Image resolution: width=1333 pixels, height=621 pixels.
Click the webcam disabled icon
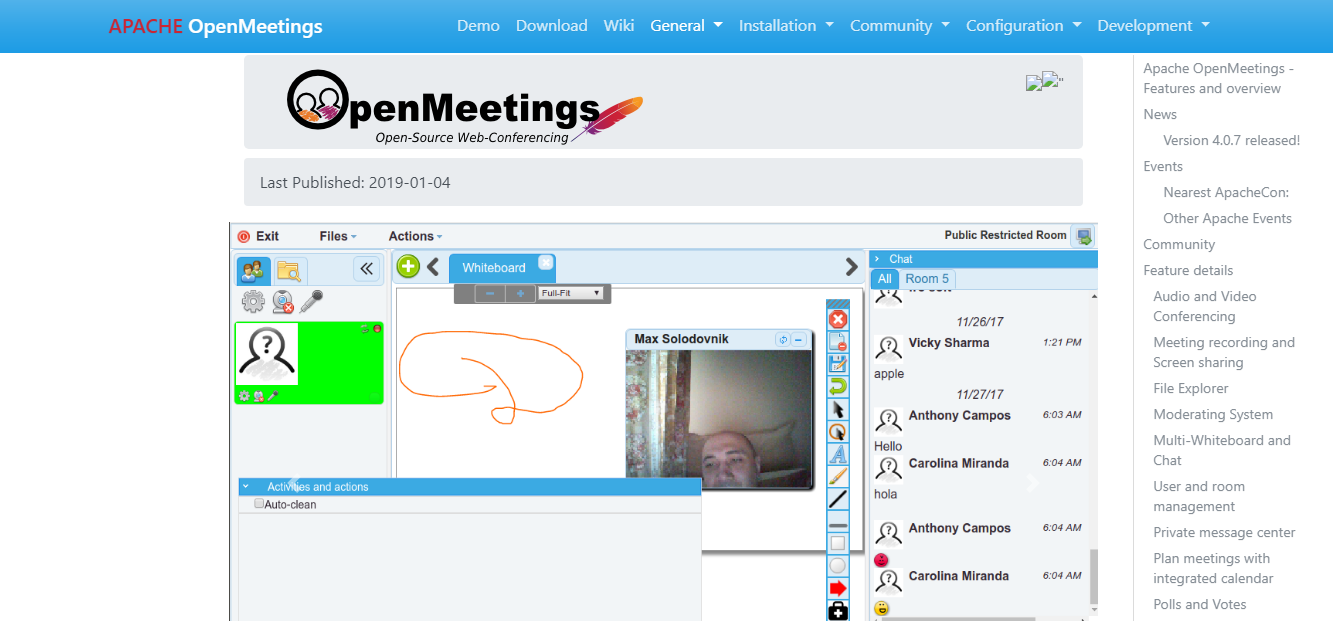tap(284, 300)
